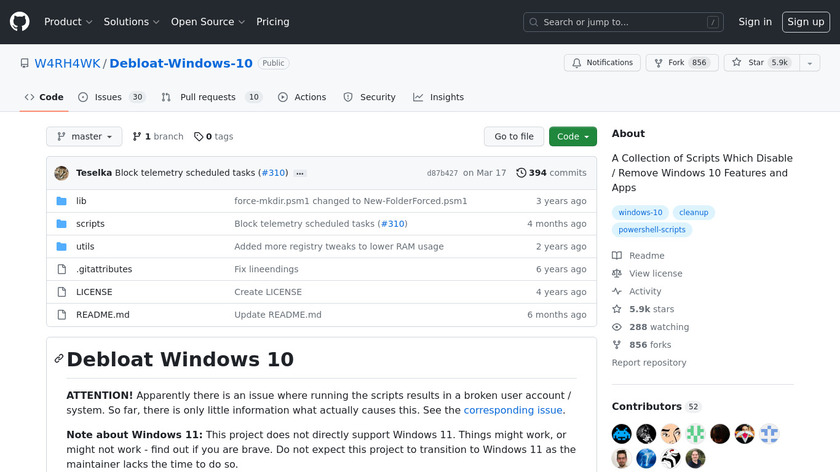
Task: View the 1 branch link
Action: click(x=158, y=137)
